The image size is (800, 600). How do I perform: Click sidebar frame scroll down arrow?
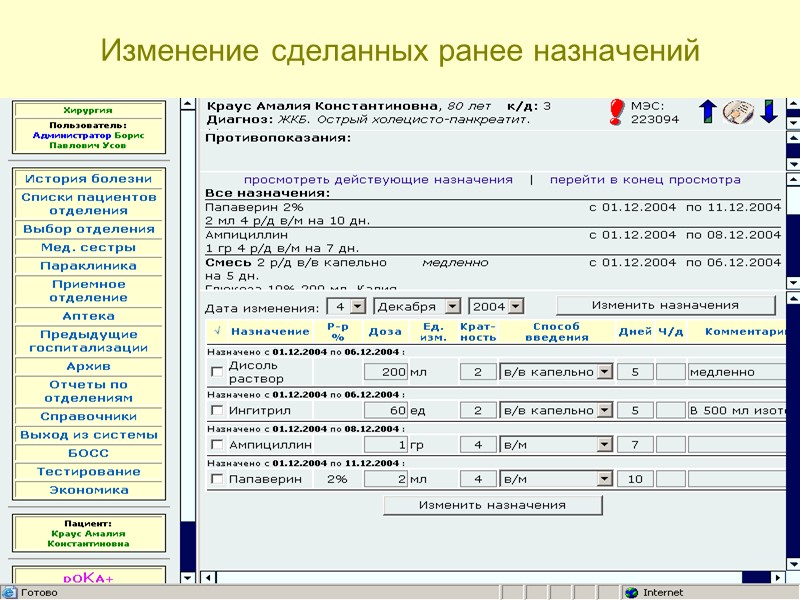point(188,578)
